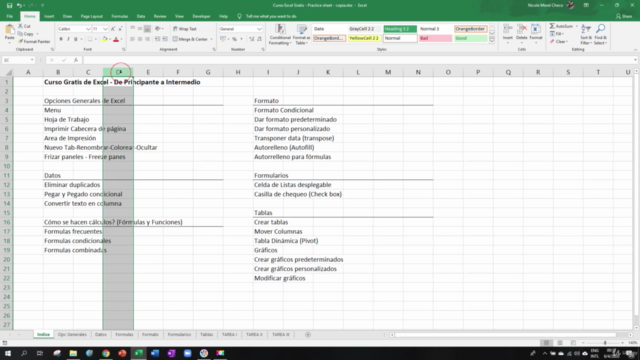Click the Insert Function fx icon
Viewport: 640px width, 360px height.
[x=76, y=60]
